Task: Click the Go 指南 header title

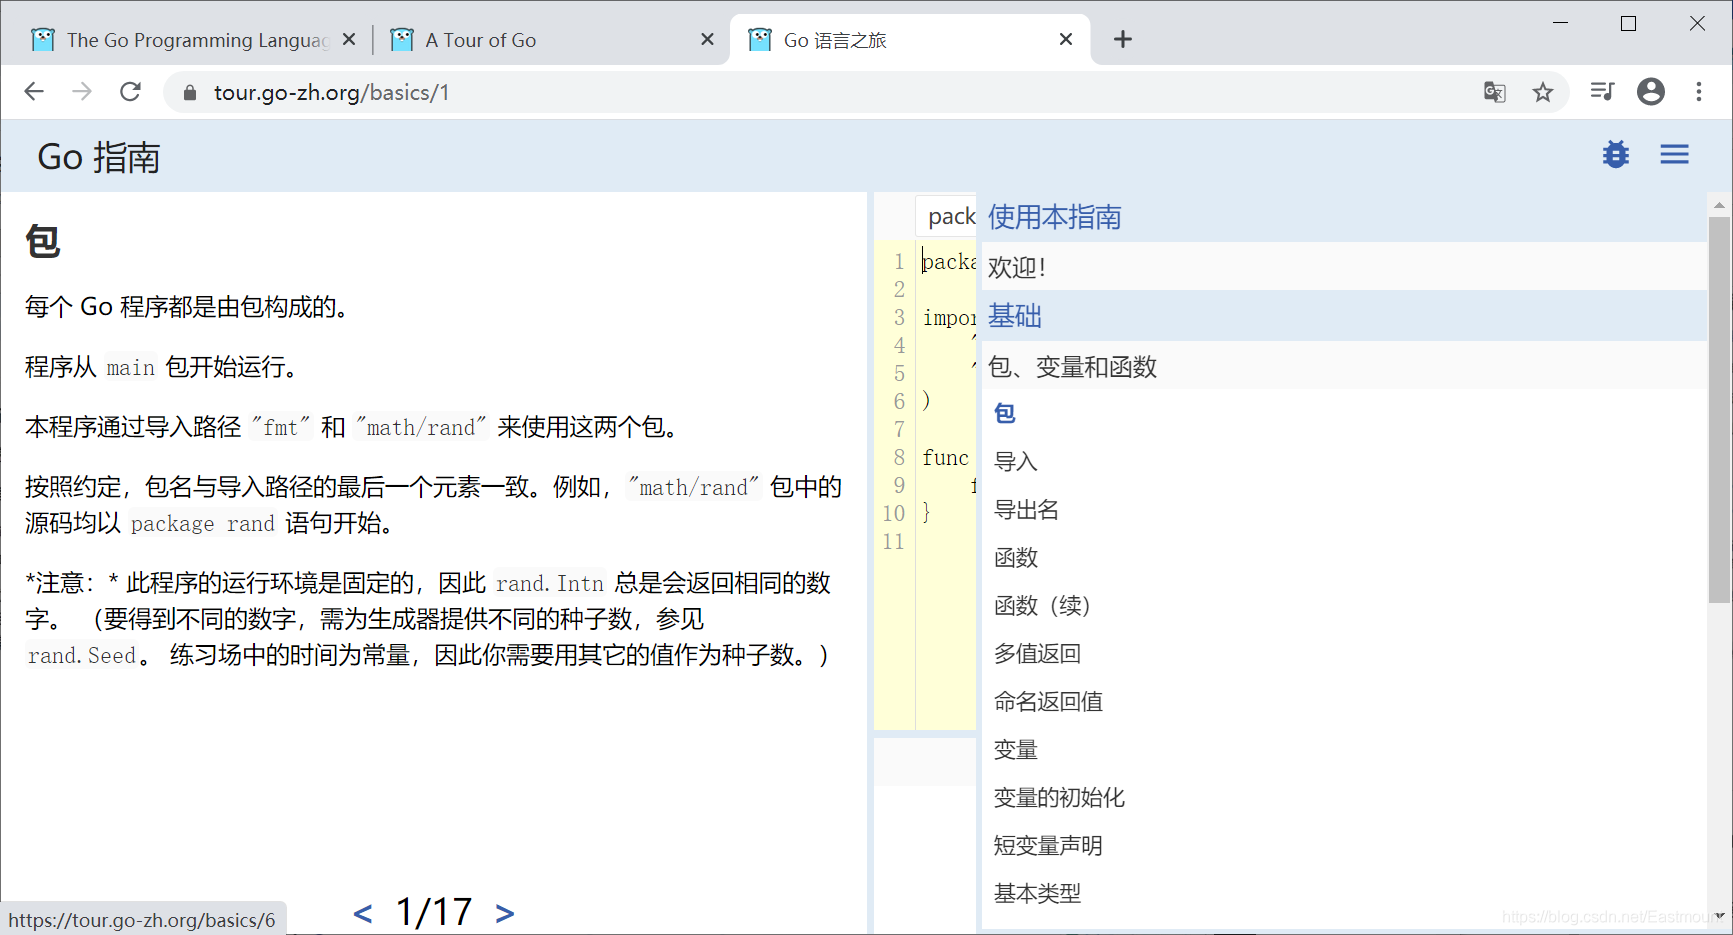Action: tap(99, 157)
